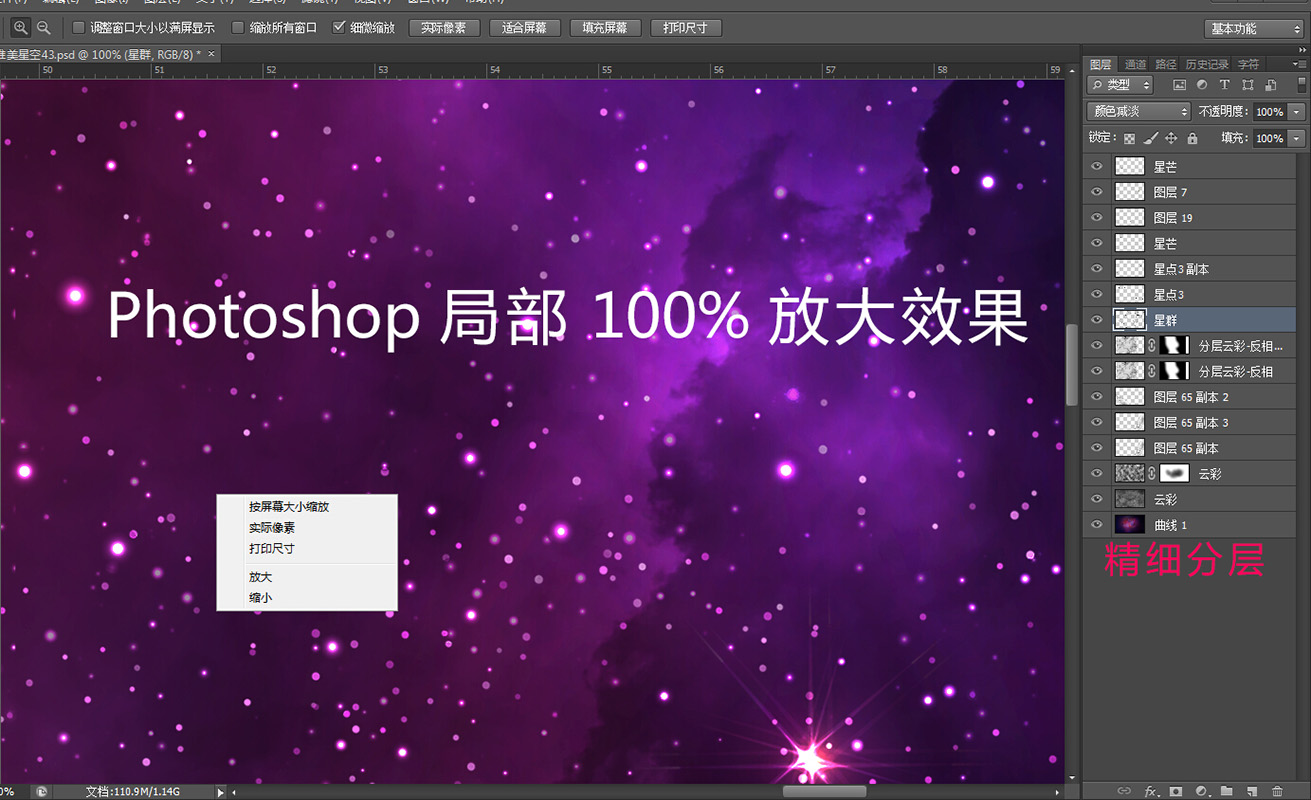The image size is (1311, 800).
Task: Hide the top 星芒 layer
Action: [x=1097, y=166]
